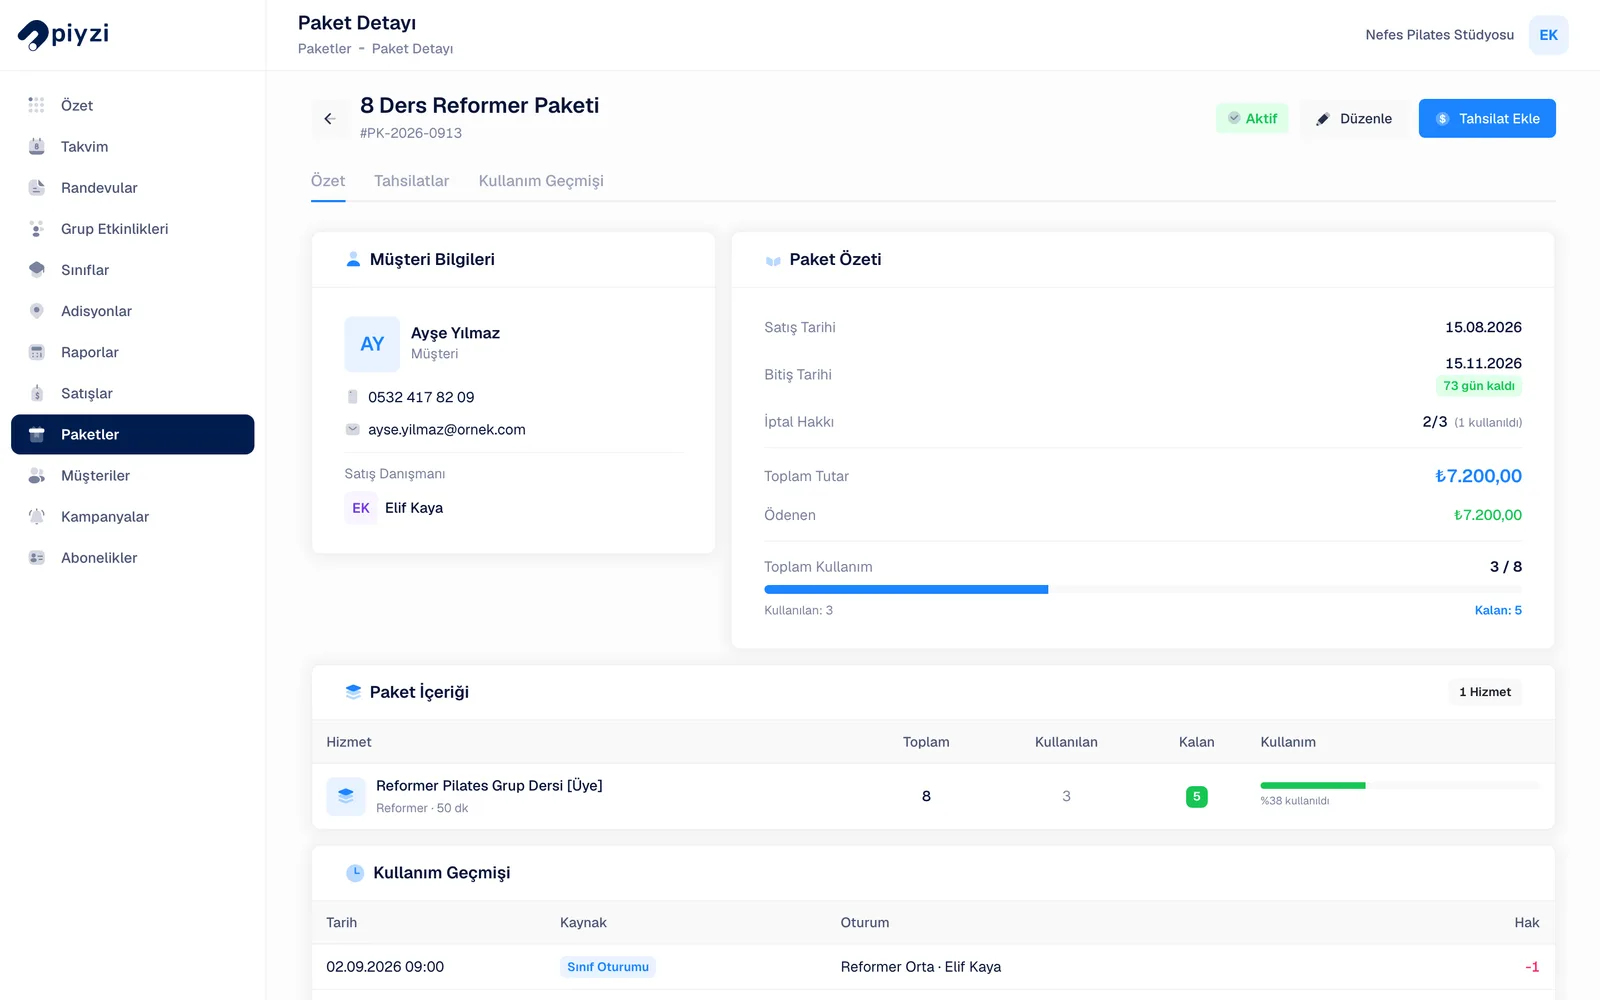
Task: Go to Paketler breadcrumb link
Action: 324,48
